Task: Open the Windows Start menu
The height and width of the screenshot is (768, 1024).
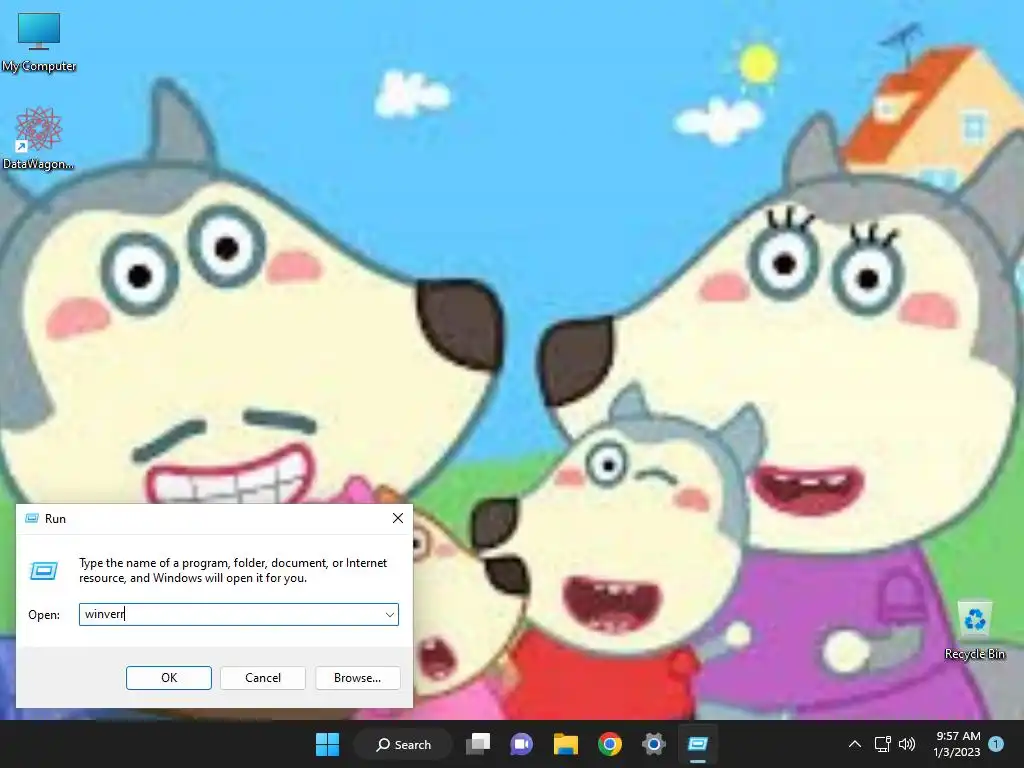Action: [x=327, y=744]
